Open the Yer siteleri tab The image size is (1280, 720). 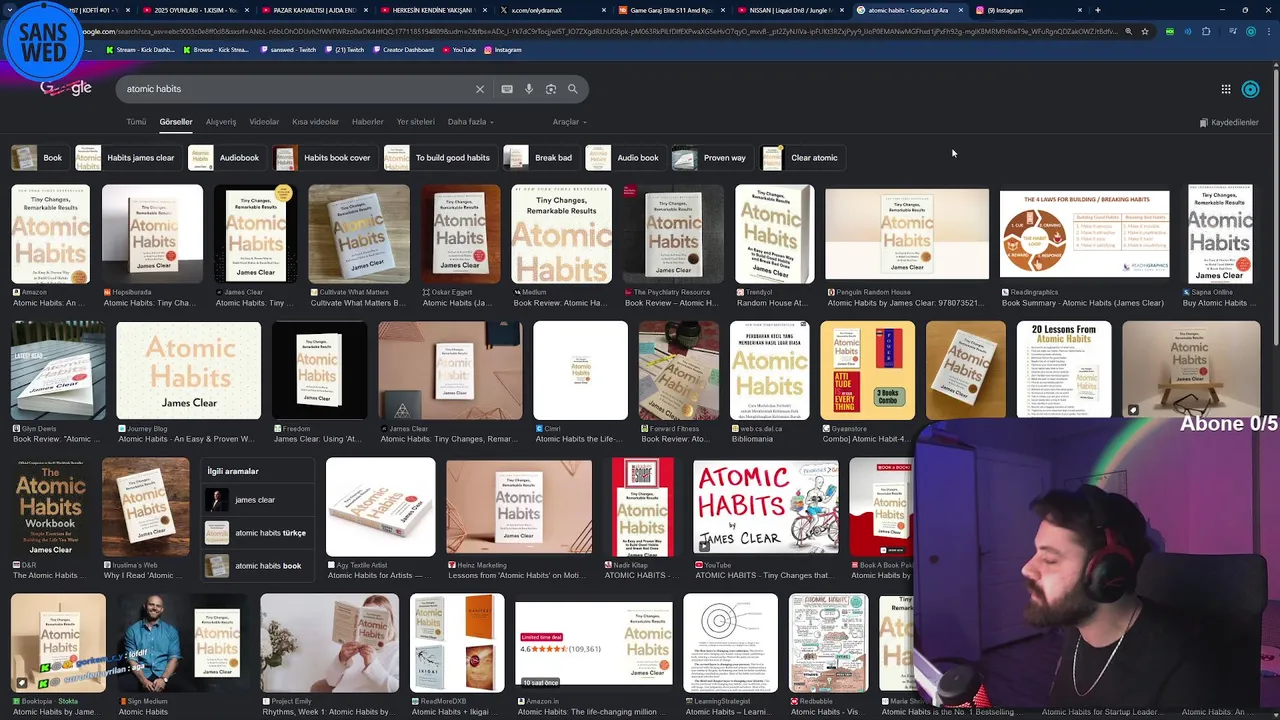pyautogui.click(x=415, y=122)
